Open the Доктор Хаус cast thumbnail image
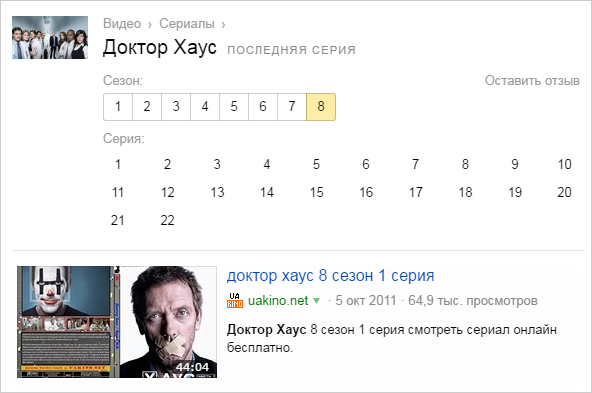Viewport: 592px width, 393px height. coord(50,37)
